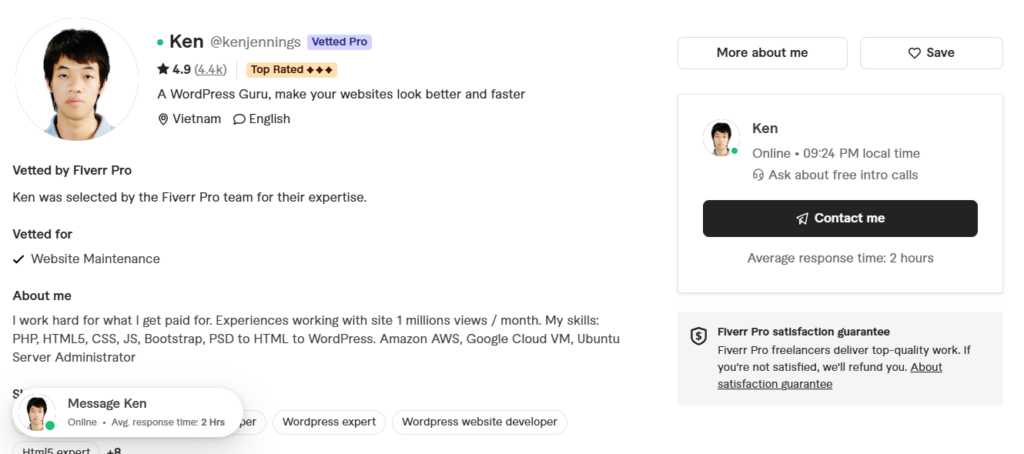Click the Vietnam location text
Viewport: 1024px width, 454px height.
(x=197, y=119)
